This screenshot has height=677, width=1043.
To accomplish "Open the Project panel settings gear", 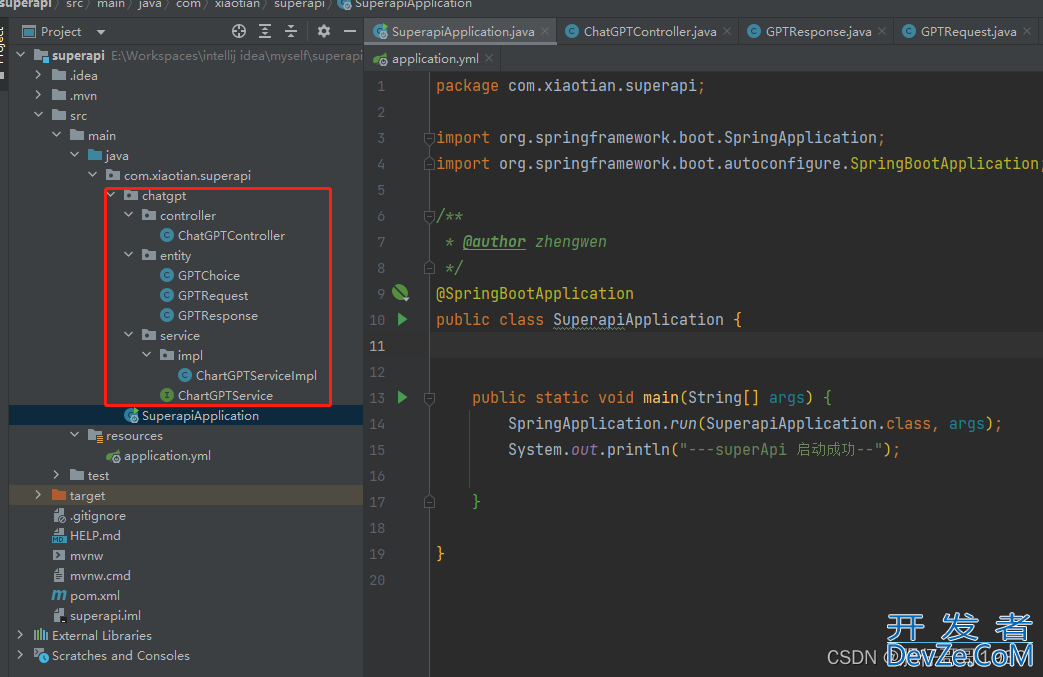I will (324, 31).
